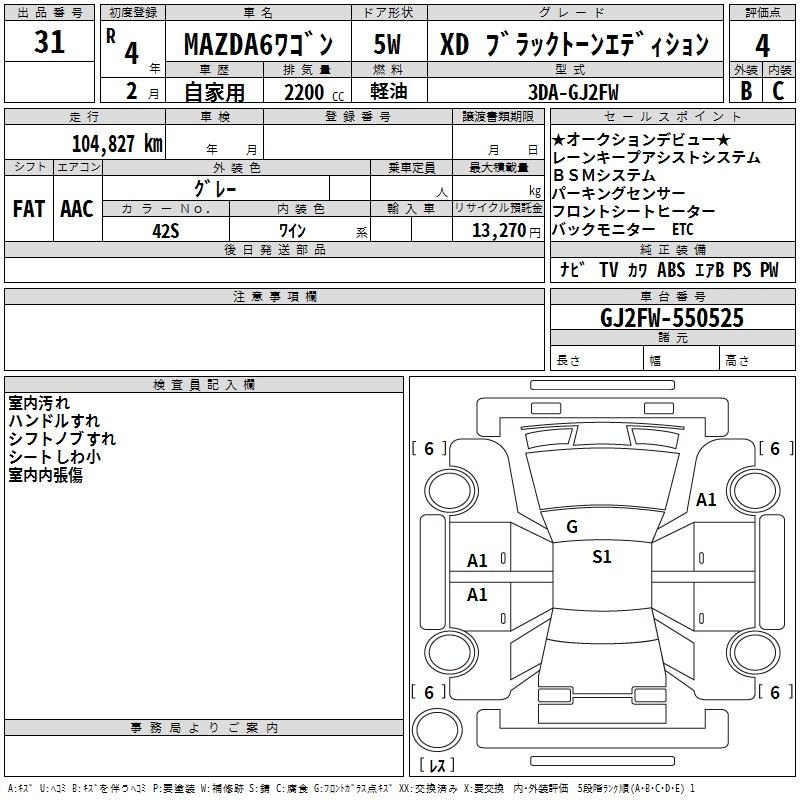Click the 室内汚れ inspector note line
This screenshot has width=800, height=800.
39,403
